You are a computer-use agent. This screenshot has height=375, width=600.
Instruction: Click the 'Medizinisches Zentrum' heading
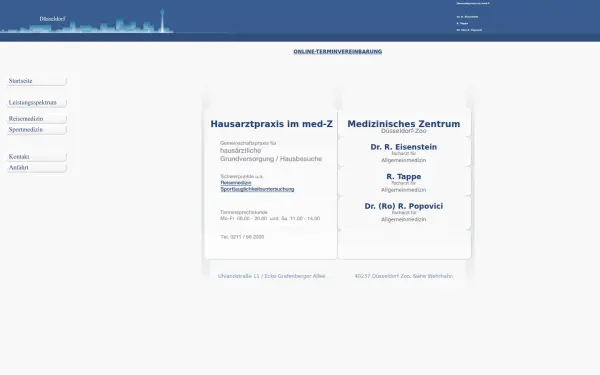pyautogui.click(x=404, y=124)
